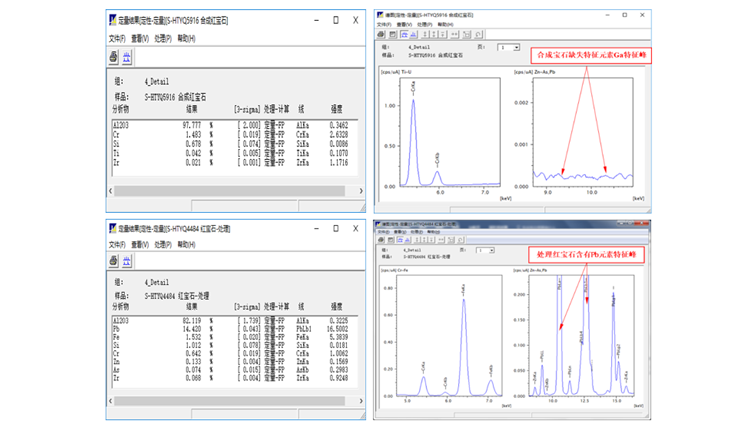Click balance icon in treated ruby results toolbar

point(127,261)
